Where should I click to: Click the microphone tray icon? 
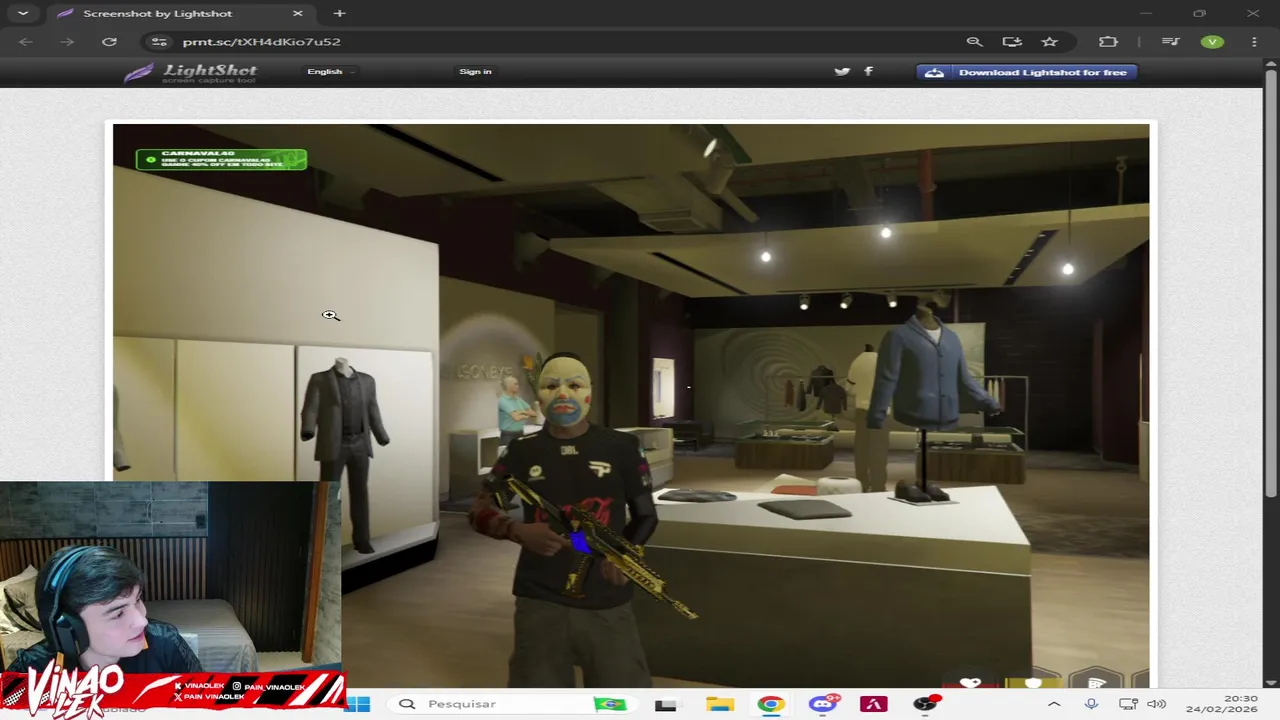1091,704
